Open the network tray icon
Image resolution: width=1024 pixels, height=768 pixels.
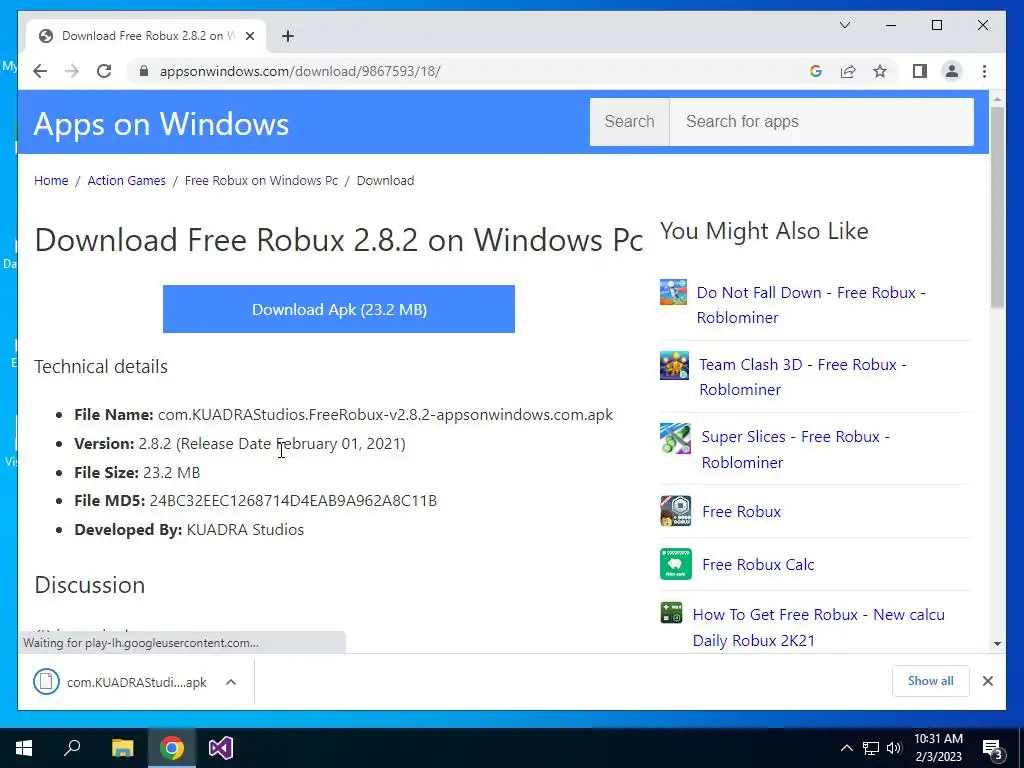871,748
